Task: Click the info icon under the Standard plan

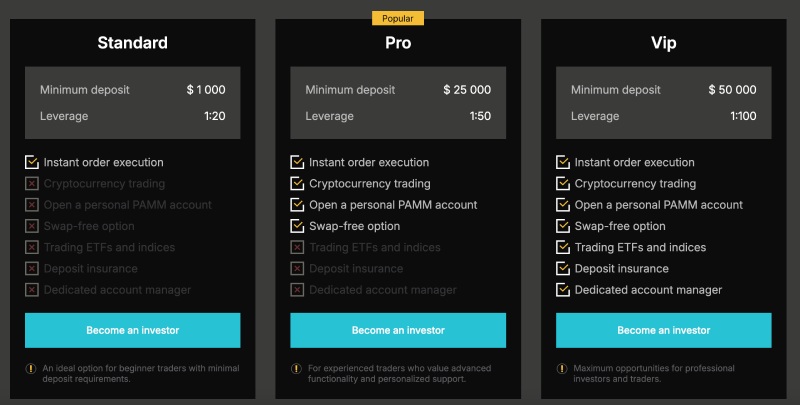Action: 30,368
